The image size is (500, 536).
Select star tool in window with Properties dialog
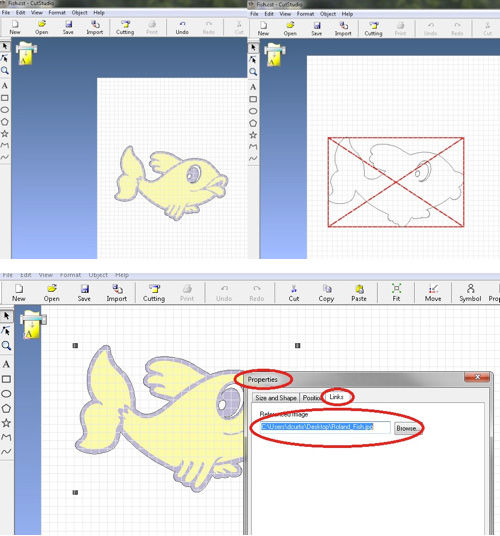[6, 423]
